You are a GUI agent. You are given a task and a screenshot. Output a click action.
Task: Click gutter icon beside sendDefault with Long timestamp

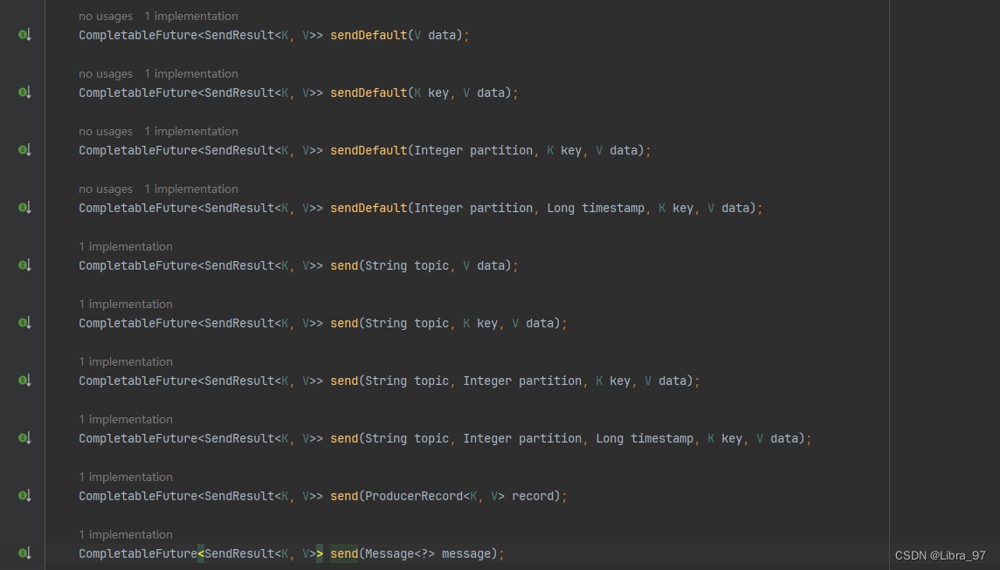[24, 208]
